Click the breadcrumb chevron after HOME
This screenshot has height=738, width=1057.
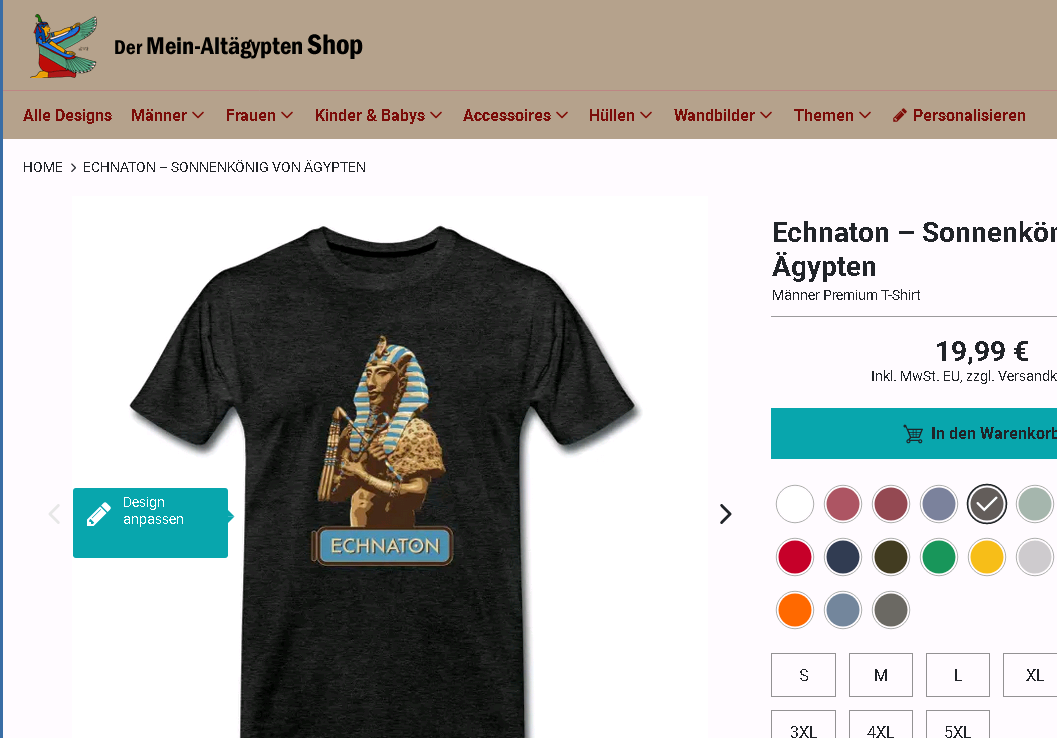(73, 168)
